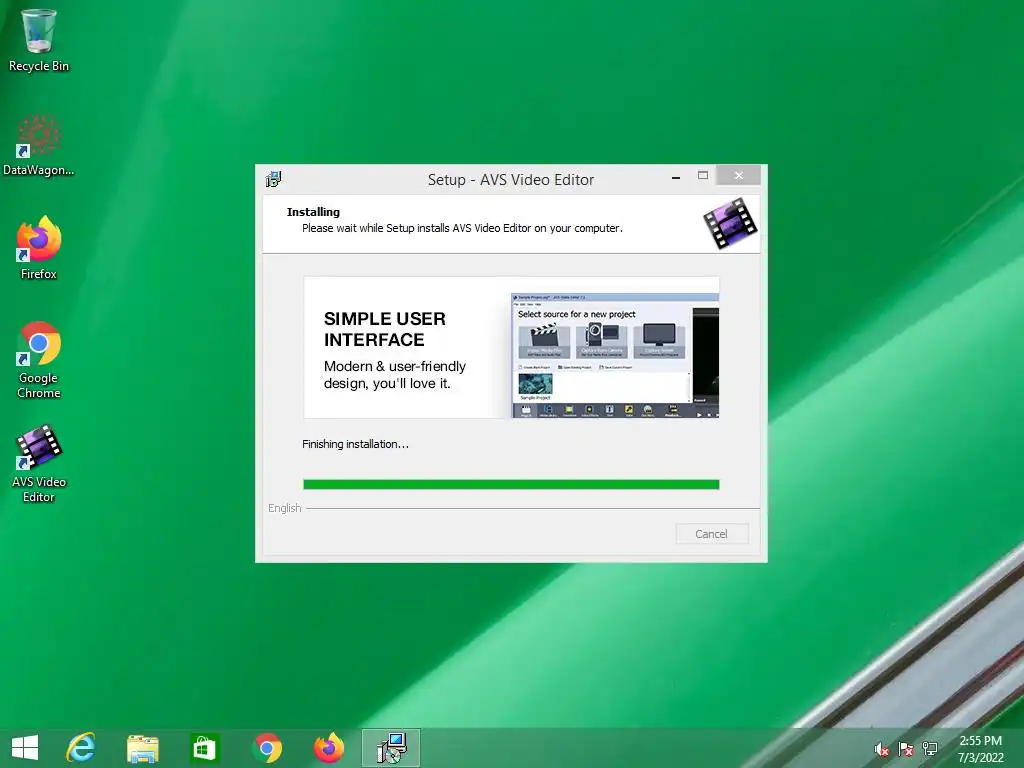
Task: Click the 'Setup - AVS Video Editor' title
Action: coord(511,180)
